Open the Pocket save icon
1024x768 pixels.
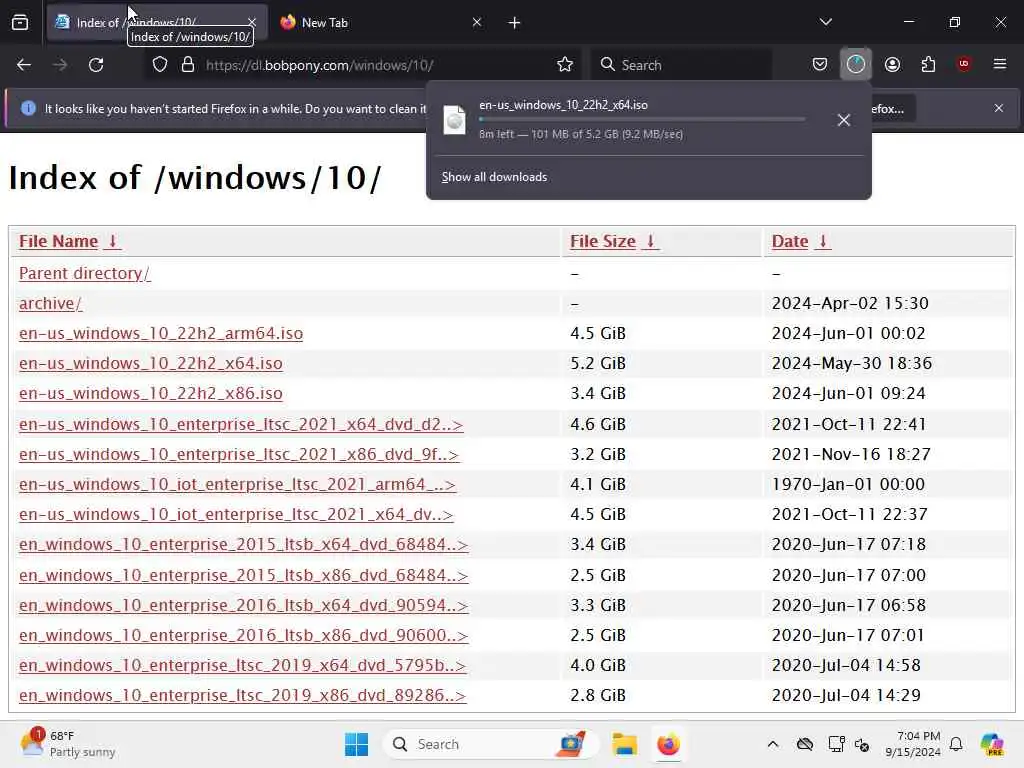(820, 64)
